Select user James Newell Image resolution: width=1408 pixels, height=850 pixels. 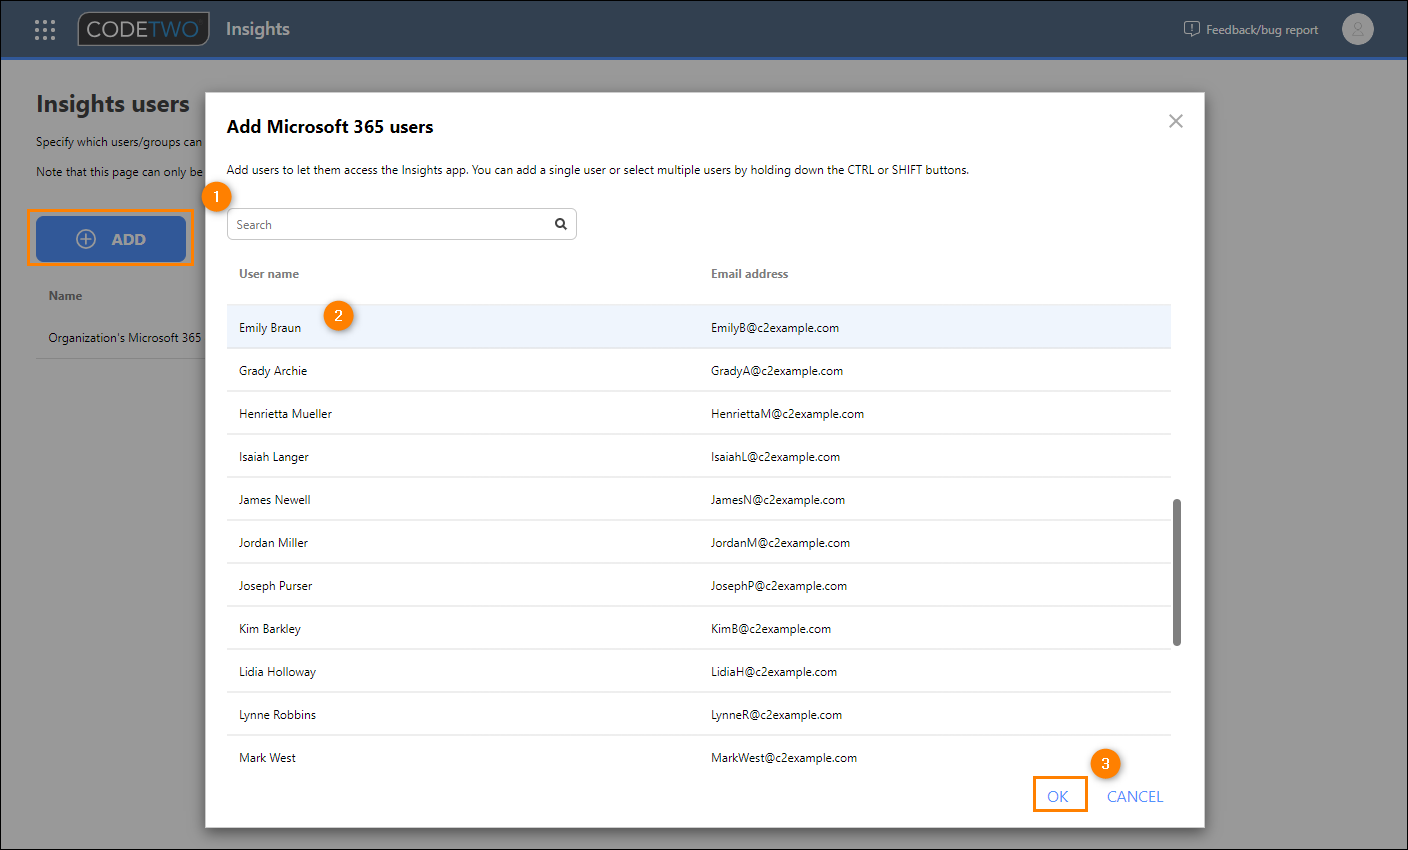699,499
